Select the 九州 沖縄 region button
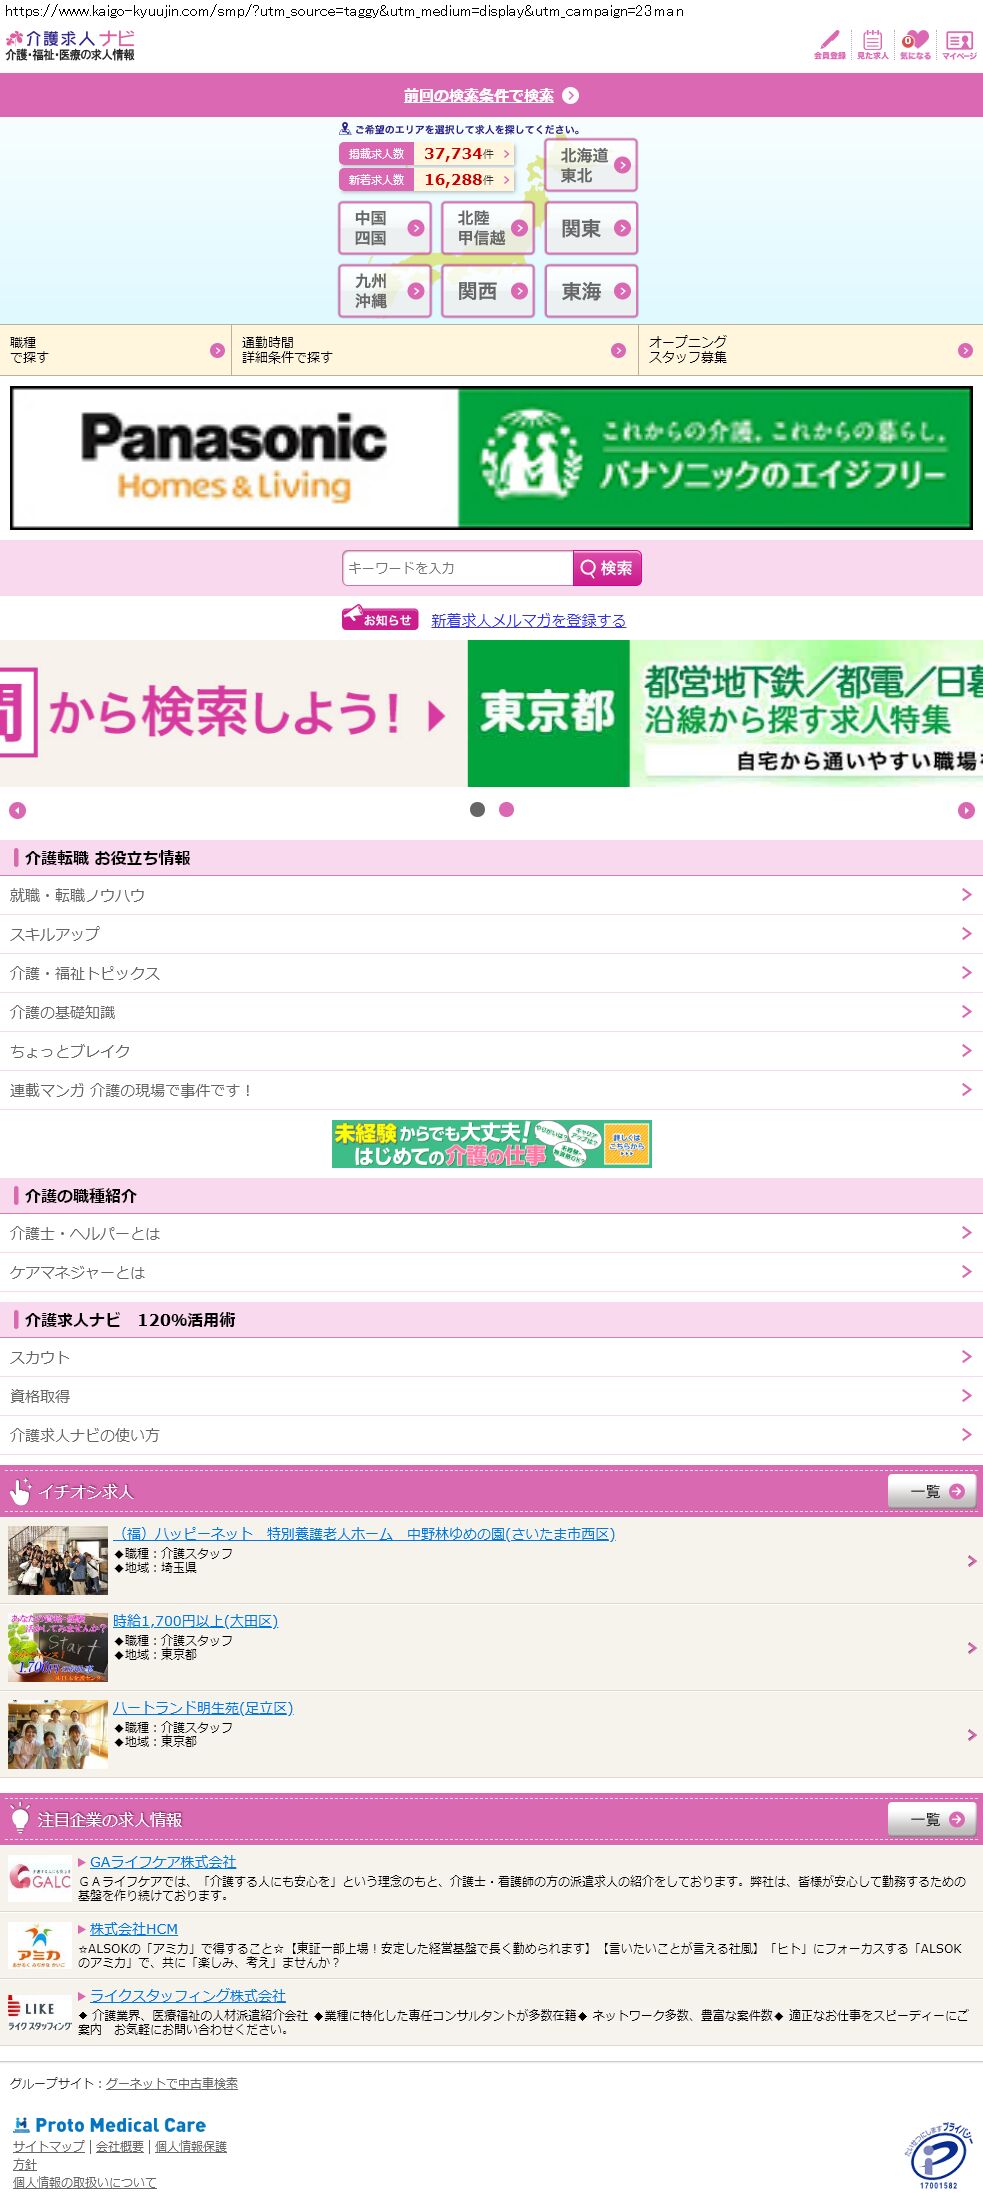 pos(385,291)
